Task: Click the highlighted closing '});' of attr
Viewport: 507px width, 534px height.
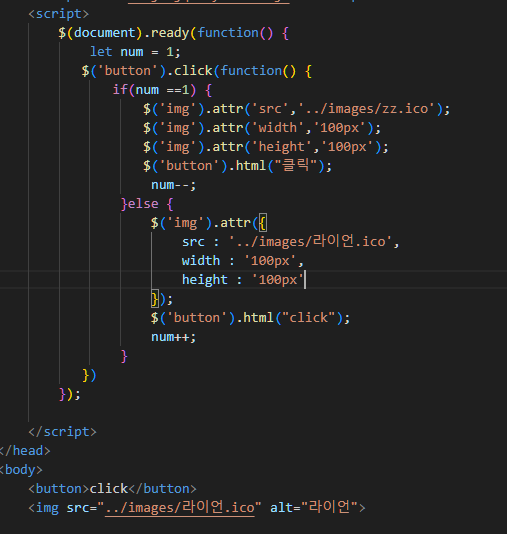Action: pyautogui.click(x=162, y=299)
